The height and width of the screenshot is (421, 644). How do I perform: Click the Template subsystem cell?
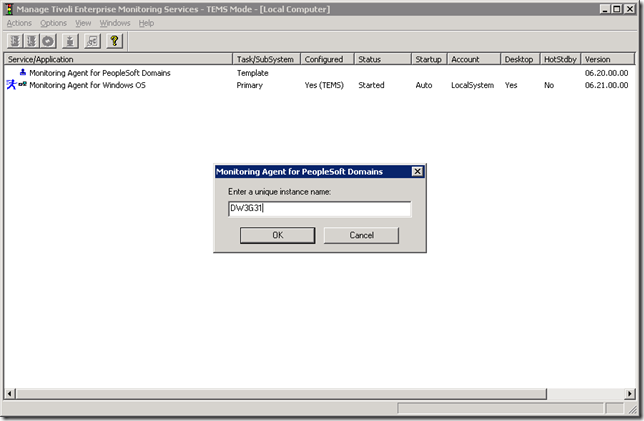(x=253, y=73)
